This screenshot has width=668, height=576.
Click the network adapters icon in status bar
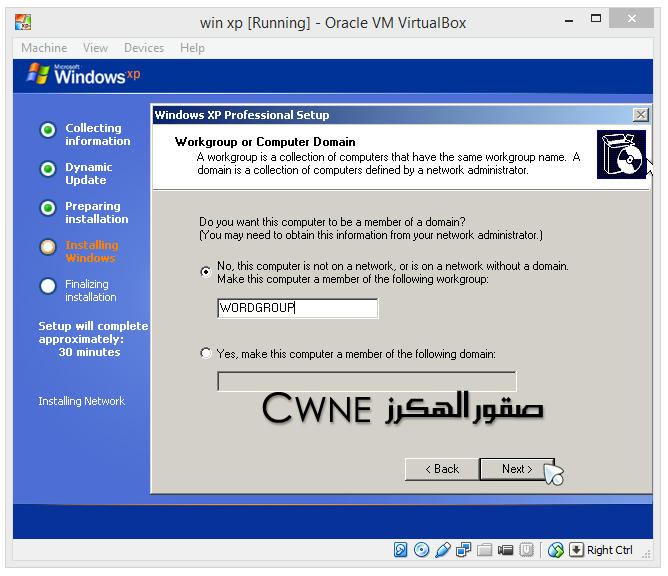[464, 550]
